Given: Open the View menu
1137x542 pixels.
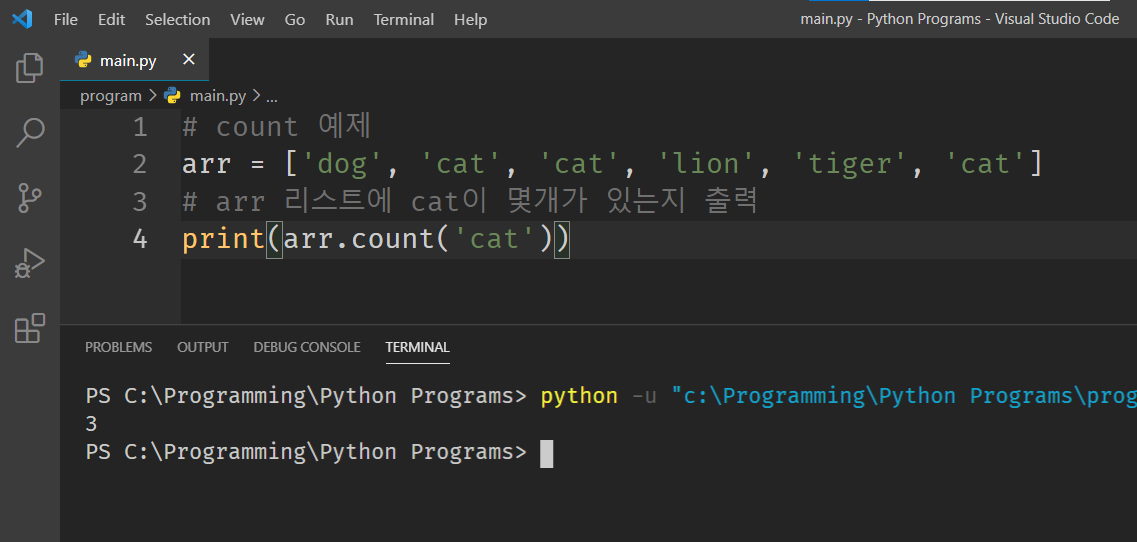Looking at the screenshot, I should (247, 20).
